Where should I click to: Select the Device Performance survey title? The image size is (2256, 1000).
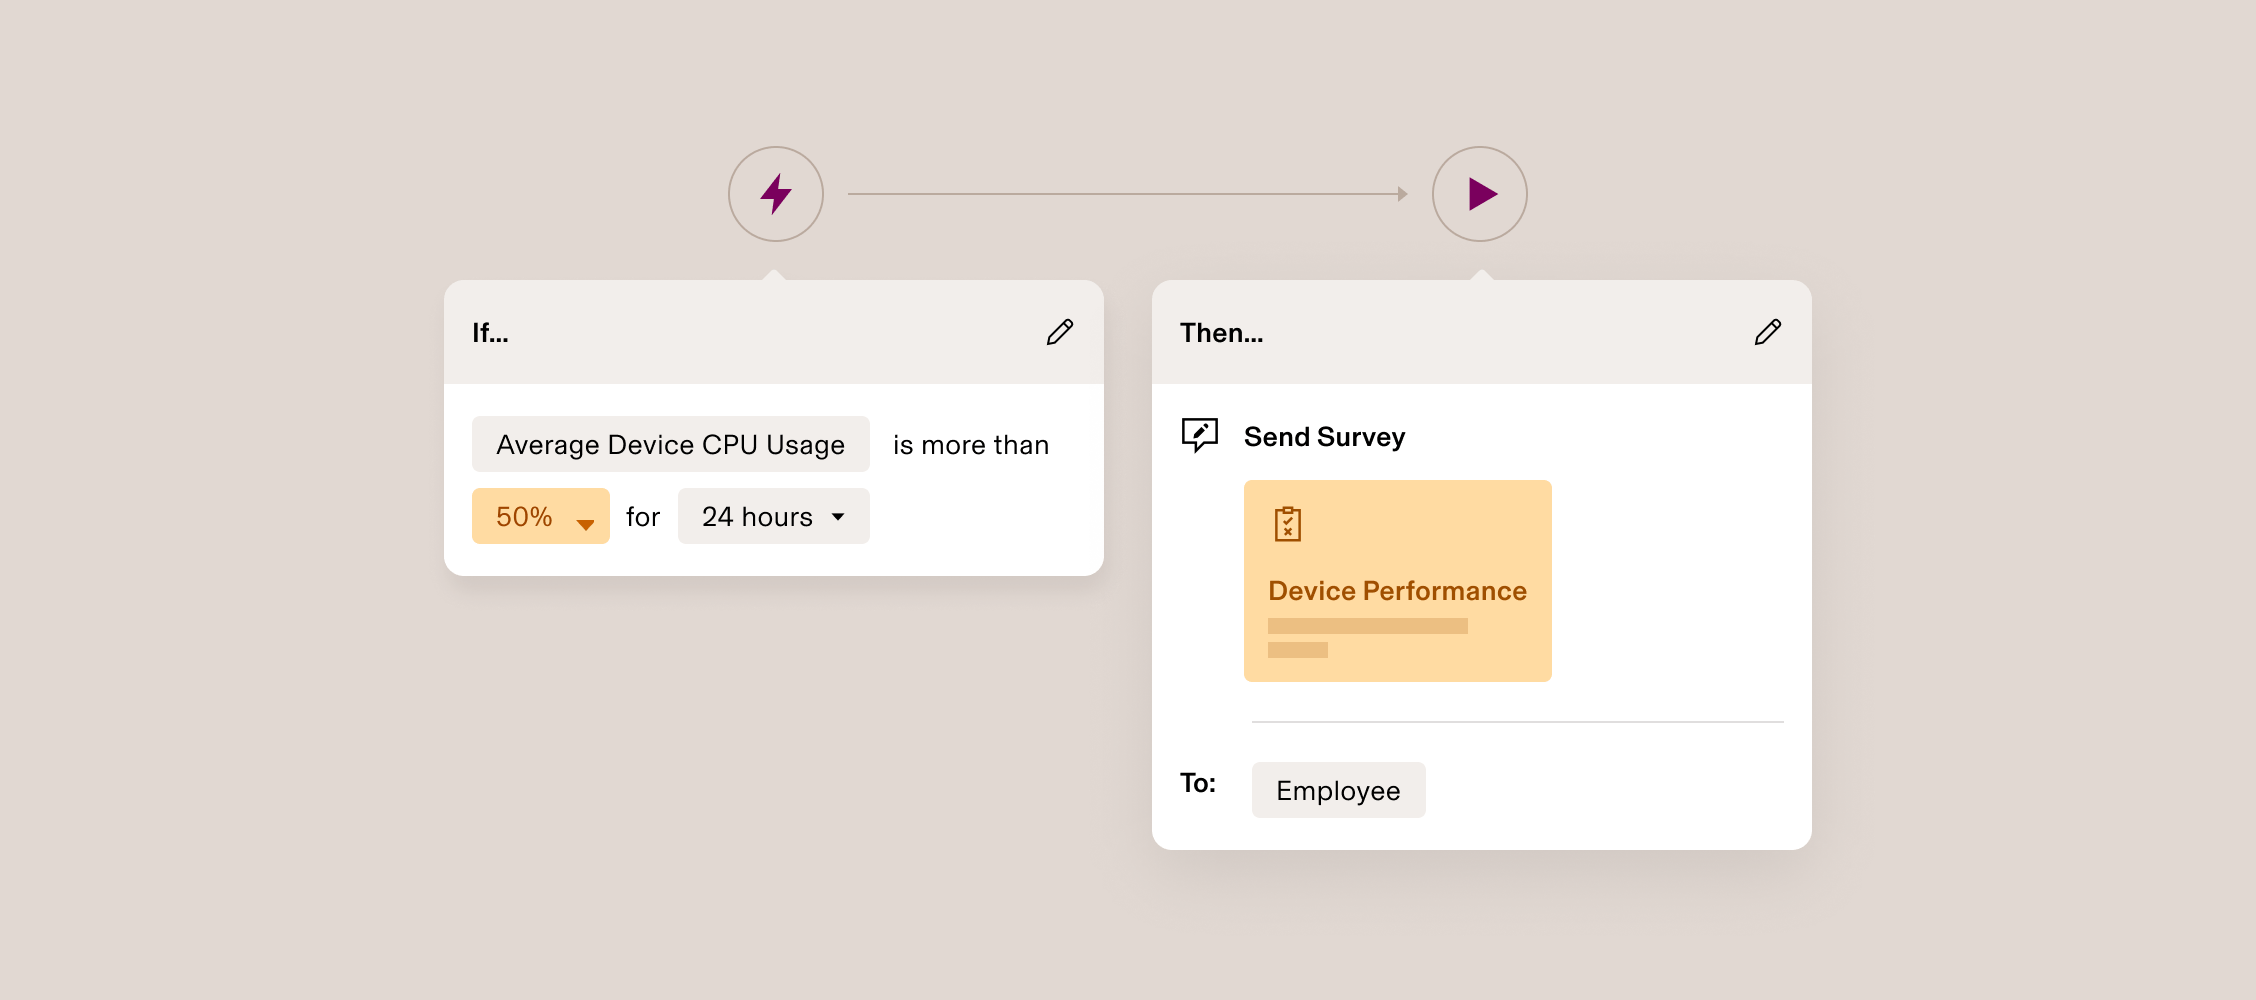1397,591
